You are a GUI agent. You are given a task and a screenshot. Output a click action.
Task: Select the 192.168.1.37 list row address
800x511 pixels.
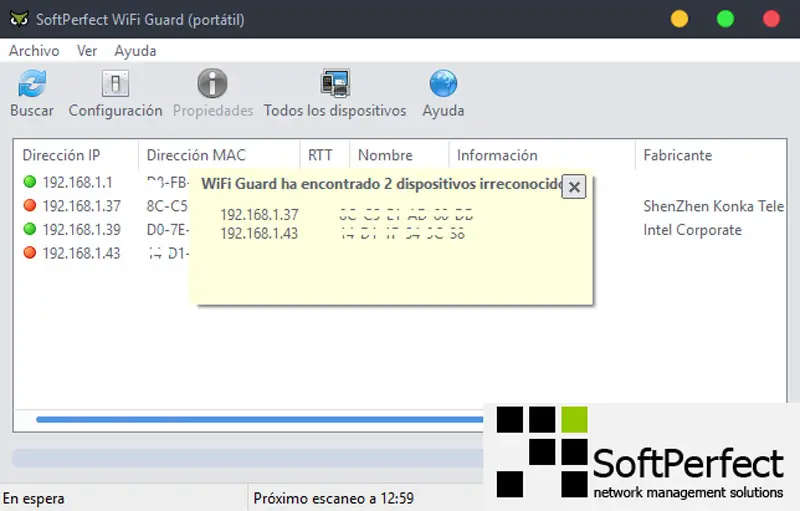point(82,206)
